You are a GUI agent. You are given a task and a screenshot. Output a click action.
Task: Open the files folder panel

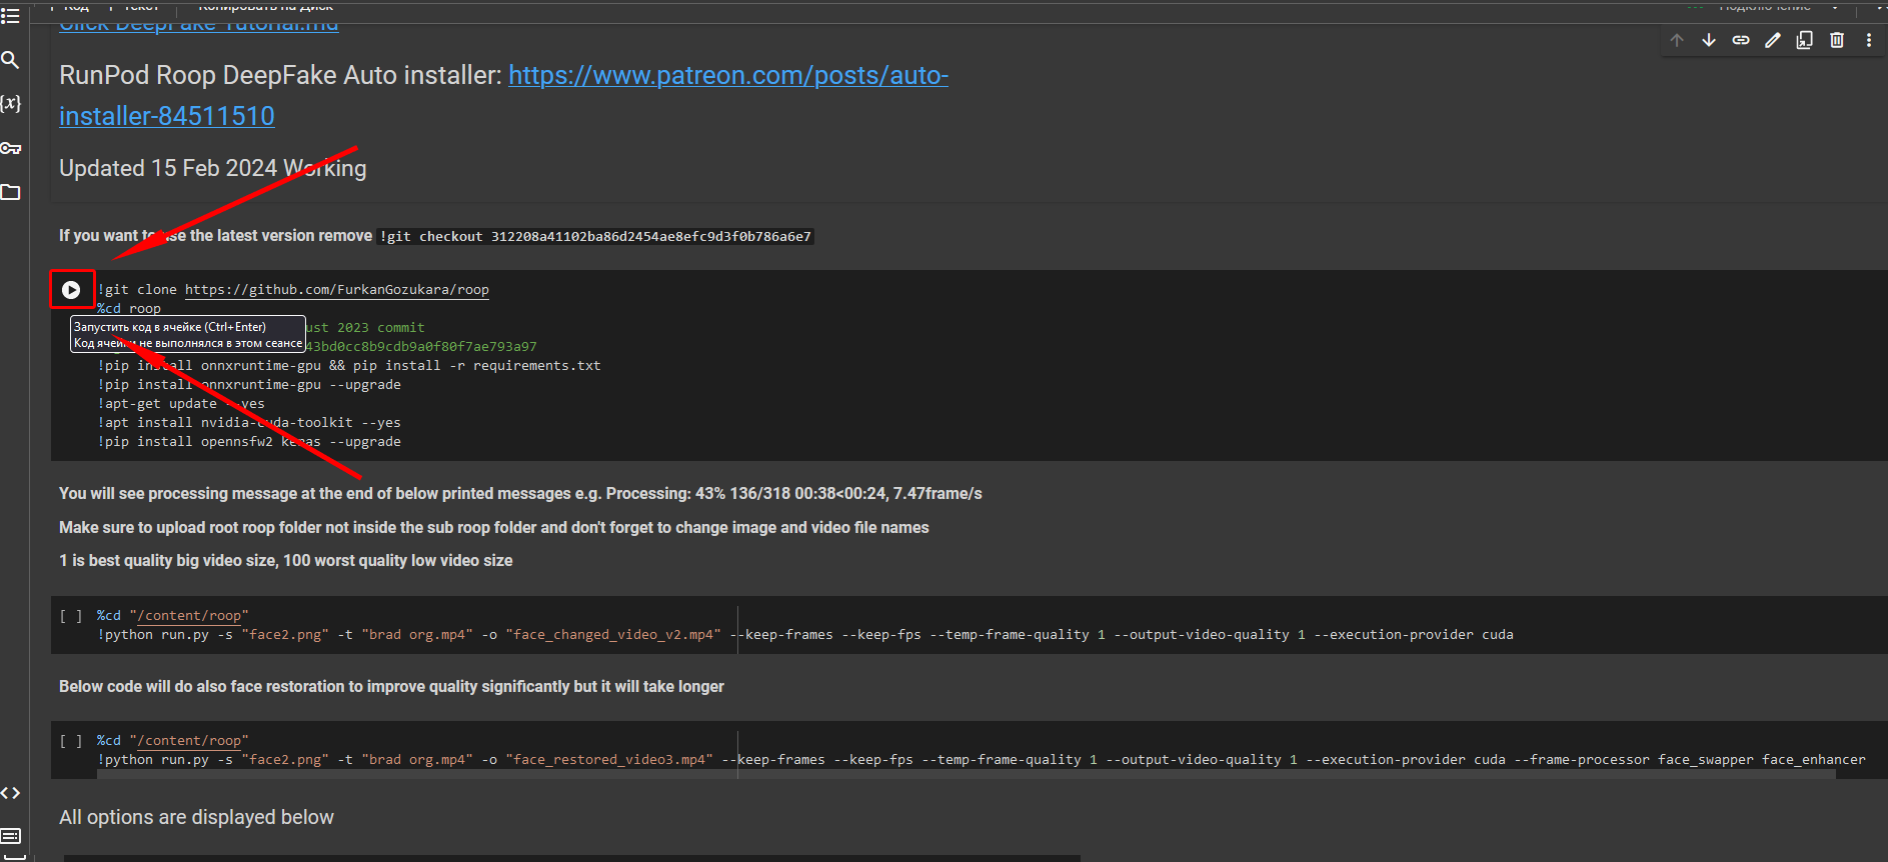(10, 192)
